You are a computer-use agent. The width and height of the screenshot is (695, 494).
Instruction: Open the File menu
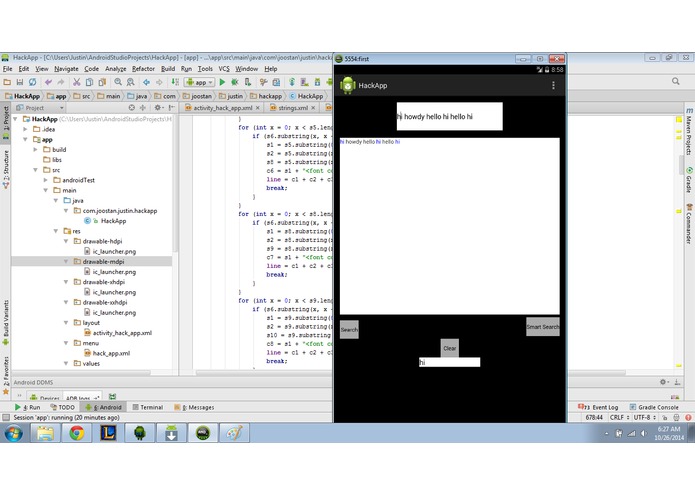(x=8, y=69)
